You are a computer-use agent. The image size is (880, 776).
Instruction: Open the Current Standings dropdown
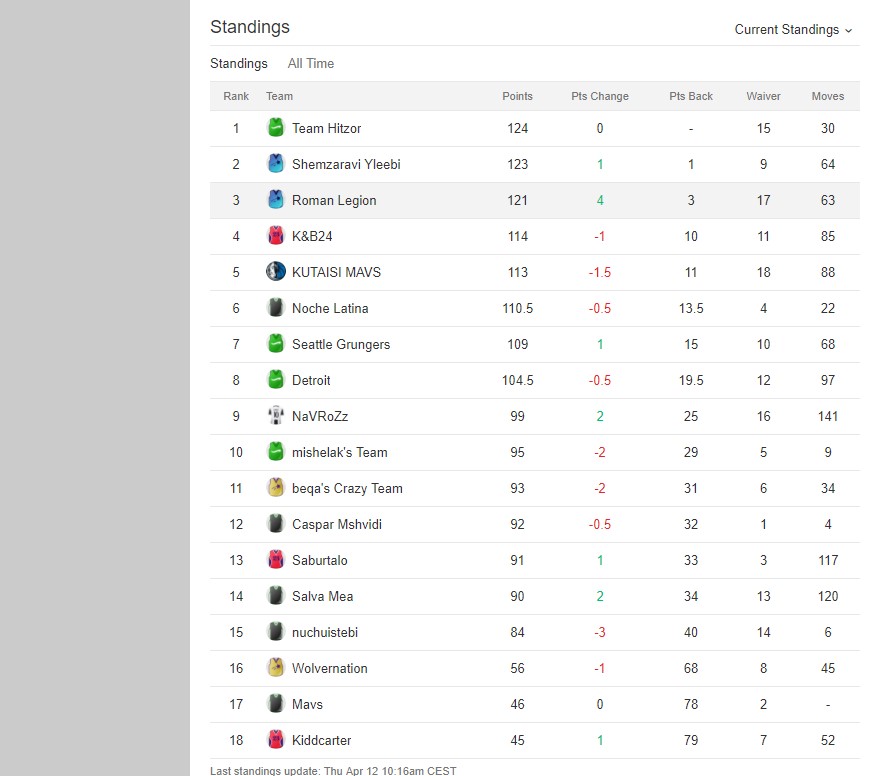click(x=793, y=30)
